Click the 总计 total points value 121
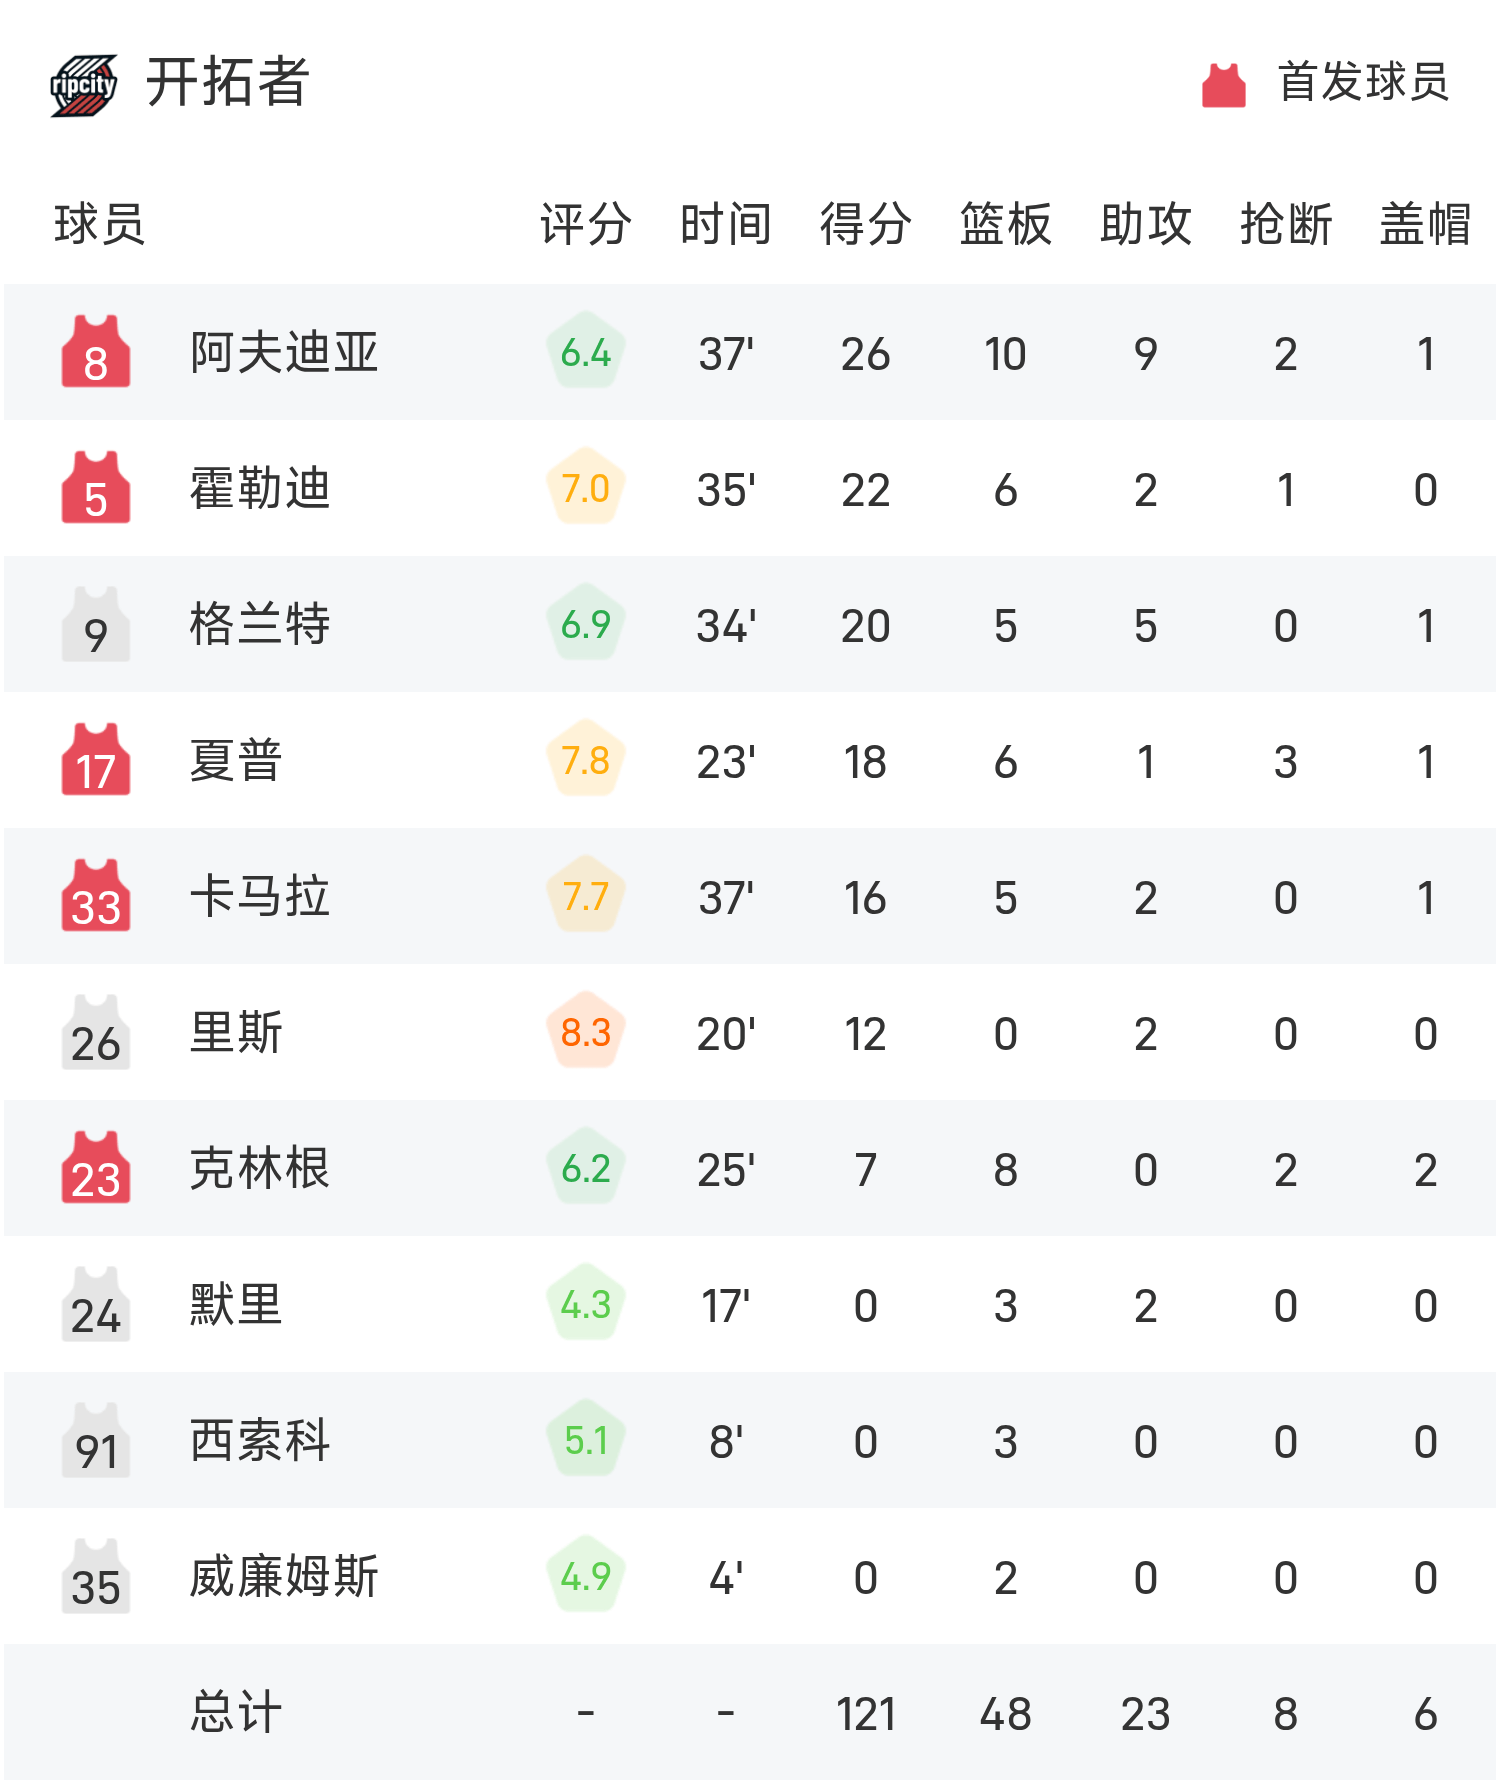Screen dimensions: 1500x1784 click(865, 1714)
